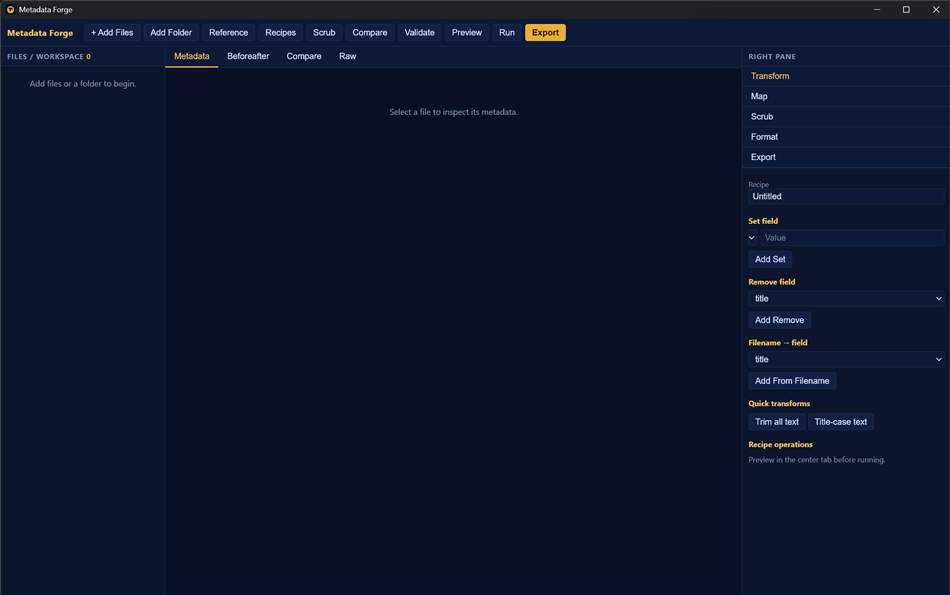
Task: Minimize the Metadata Forge window
Action: 877,10
